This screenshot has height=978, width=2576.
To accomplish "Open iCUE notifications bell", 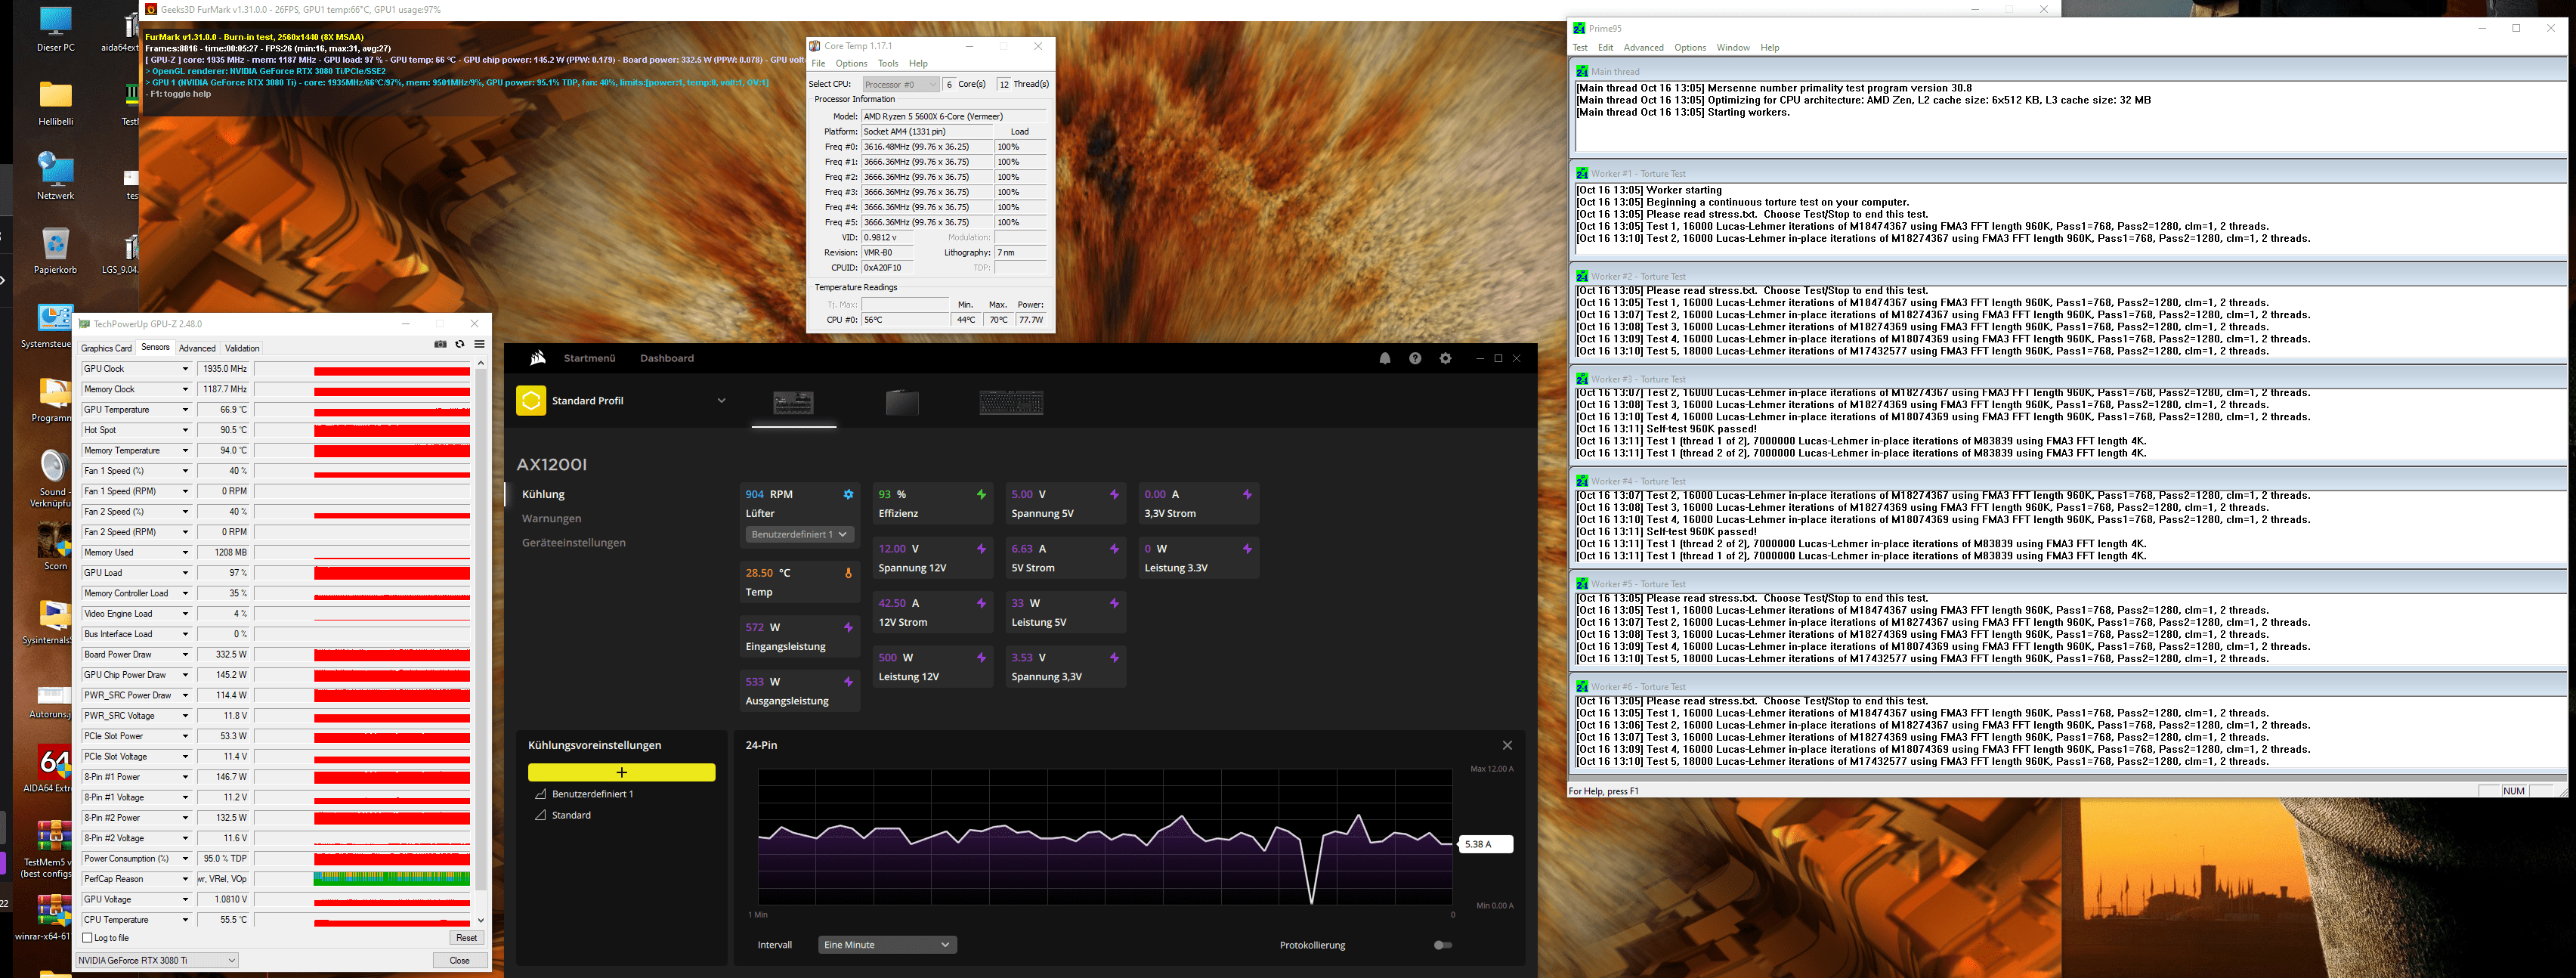I will 1385,358.
